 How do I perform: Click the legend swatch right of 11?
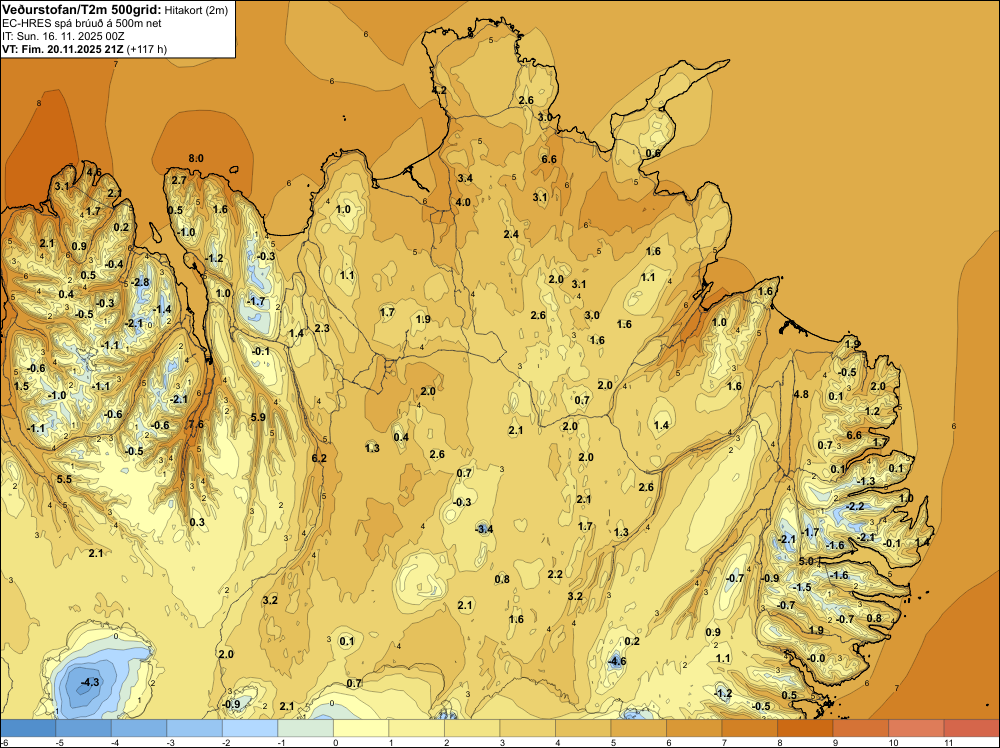click(971, 728)
